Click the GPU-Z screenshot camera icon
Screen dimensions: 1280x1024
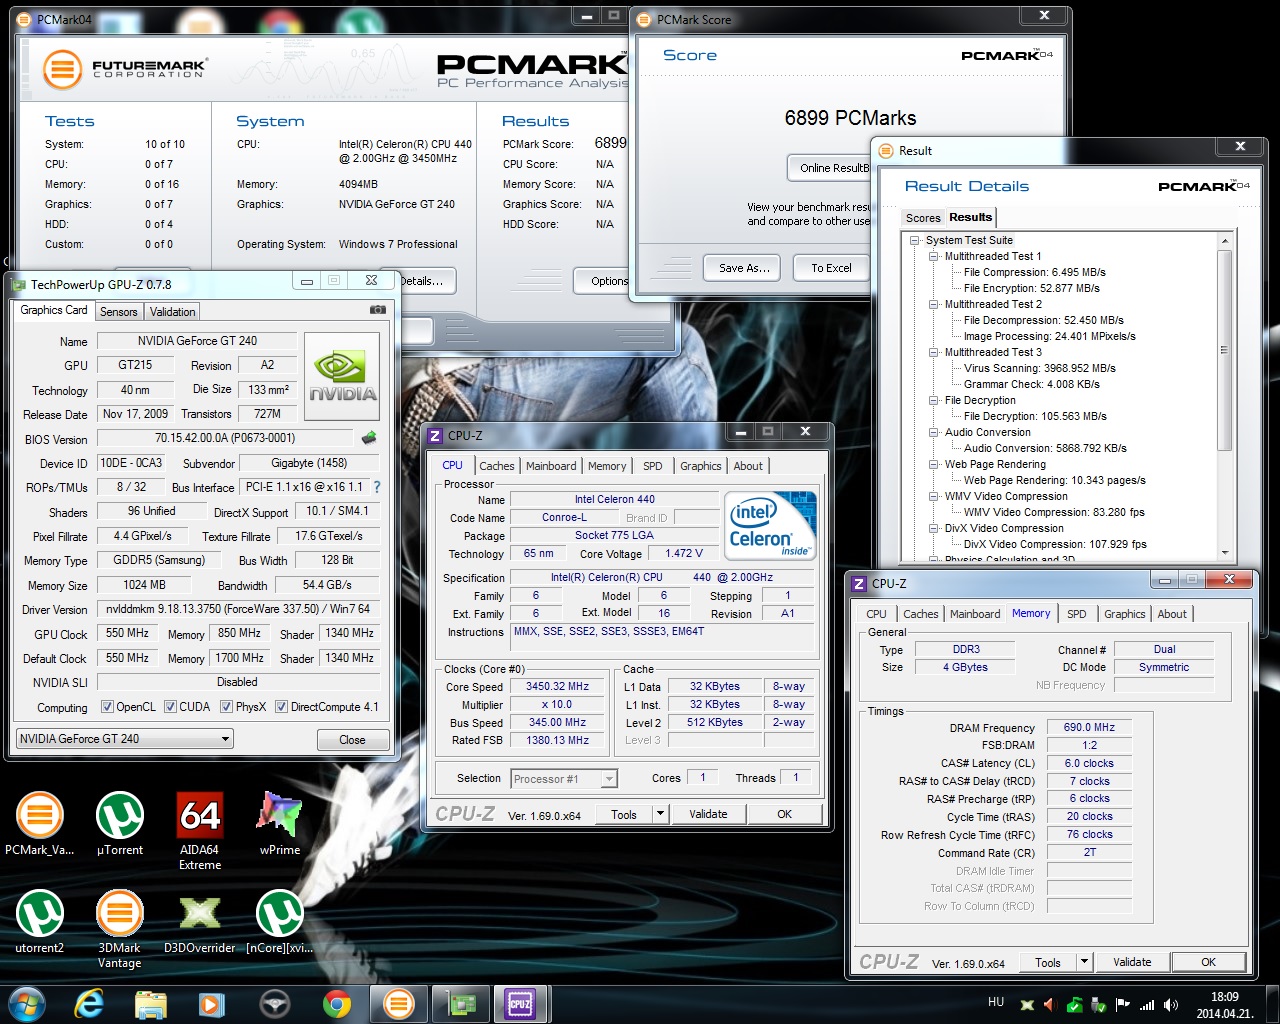377,310
